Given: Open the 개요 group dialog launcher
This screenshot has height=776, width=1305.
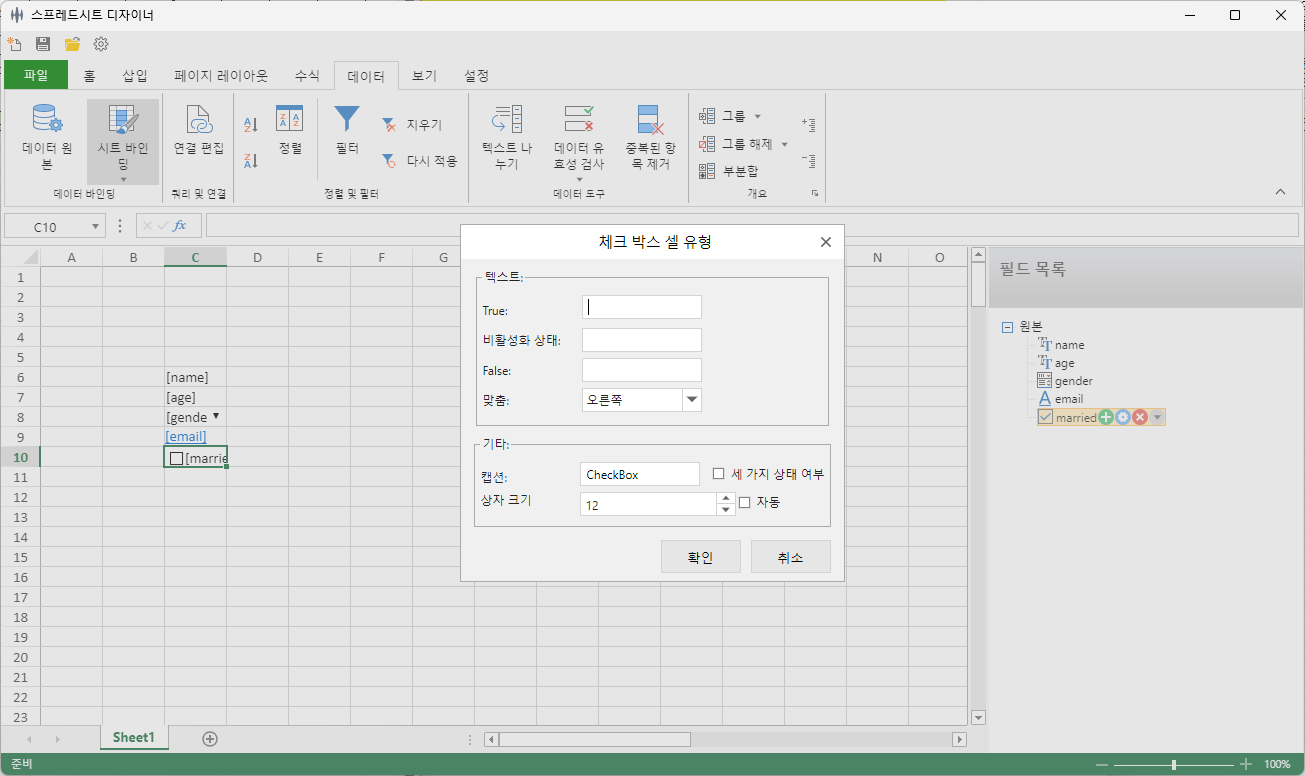Looking at the screenshot, I should [815, 193].
